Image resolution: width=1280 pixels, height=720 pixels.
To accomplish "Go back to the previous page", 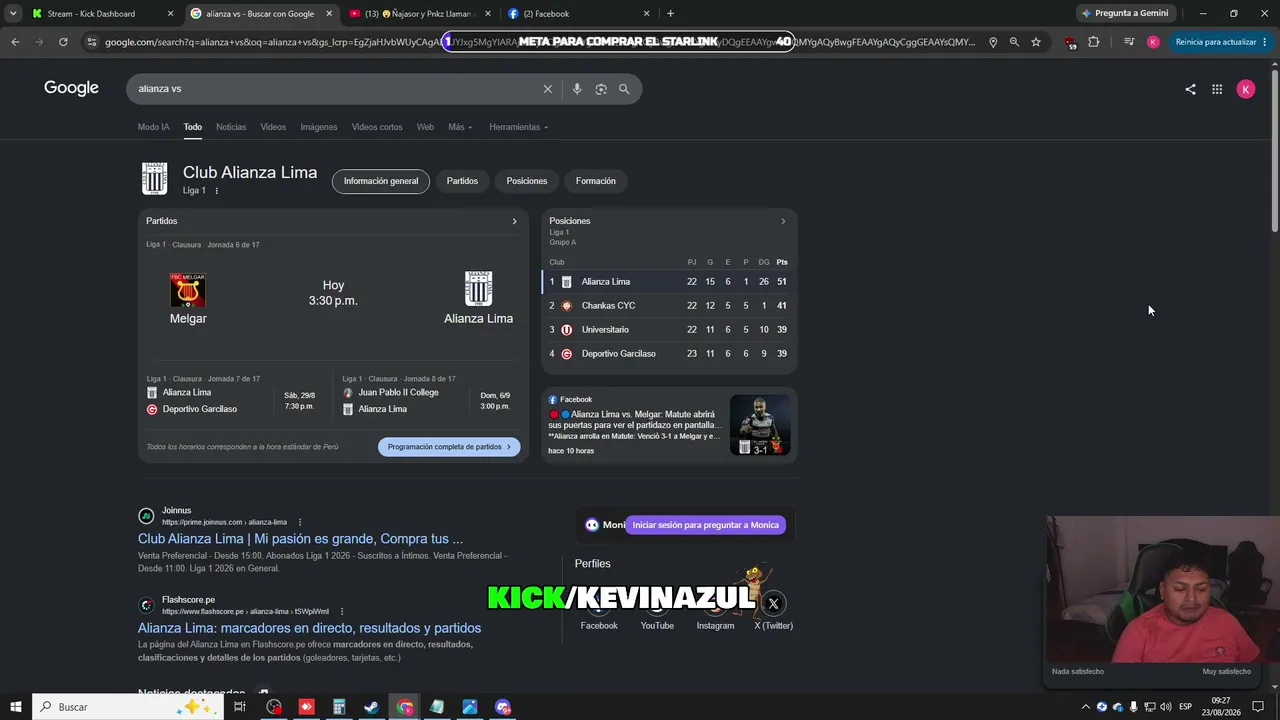I will coord(15,42).
